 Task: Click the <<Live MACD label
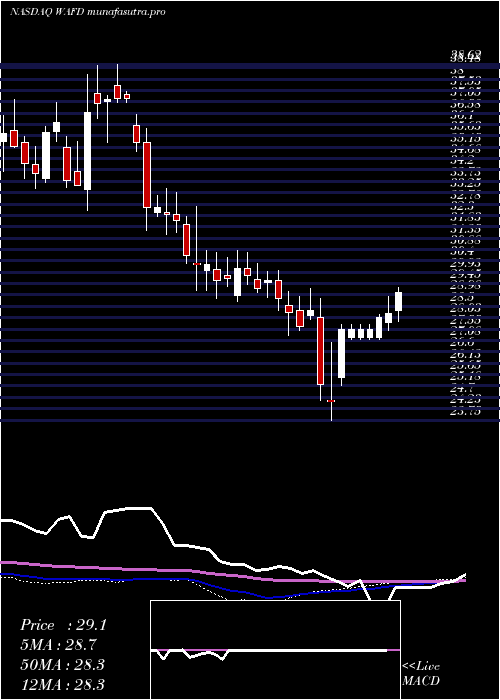[421, 673]
